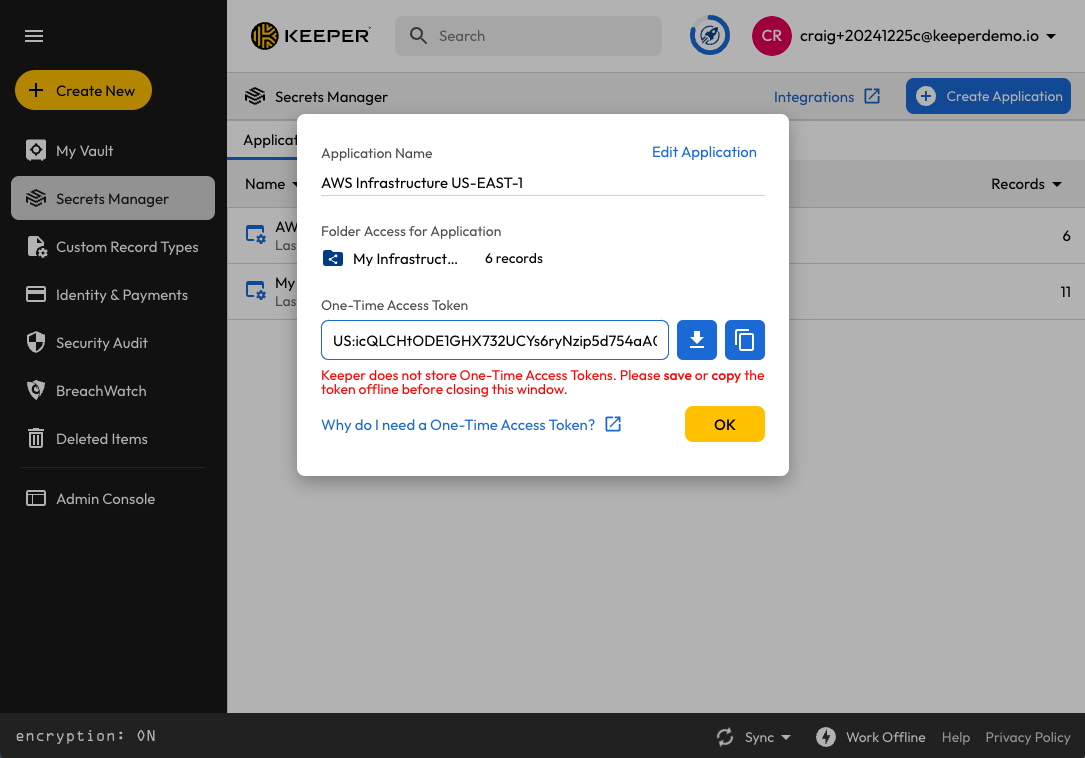Click the Create New button
This screenshot has width=1085, height=758.
click(83, 91)
